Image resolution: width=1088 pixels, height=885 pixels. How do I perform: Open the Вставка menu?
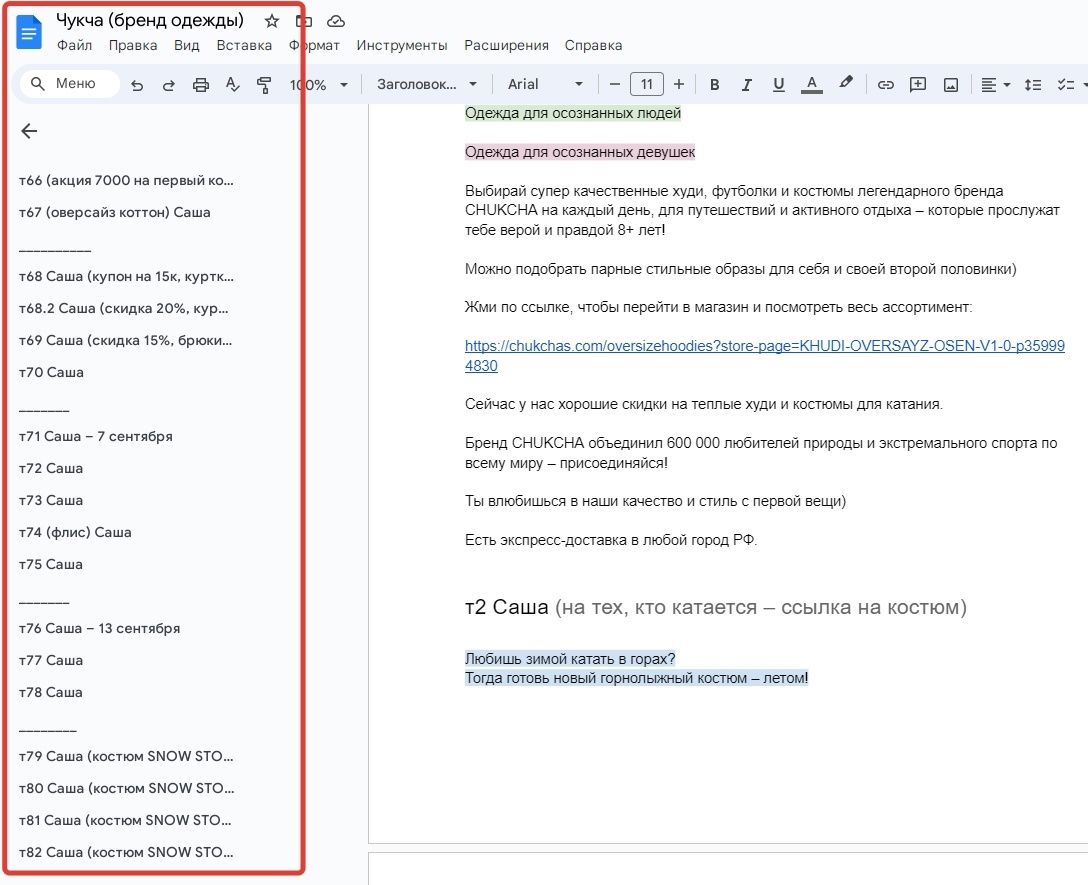point(244,45)
